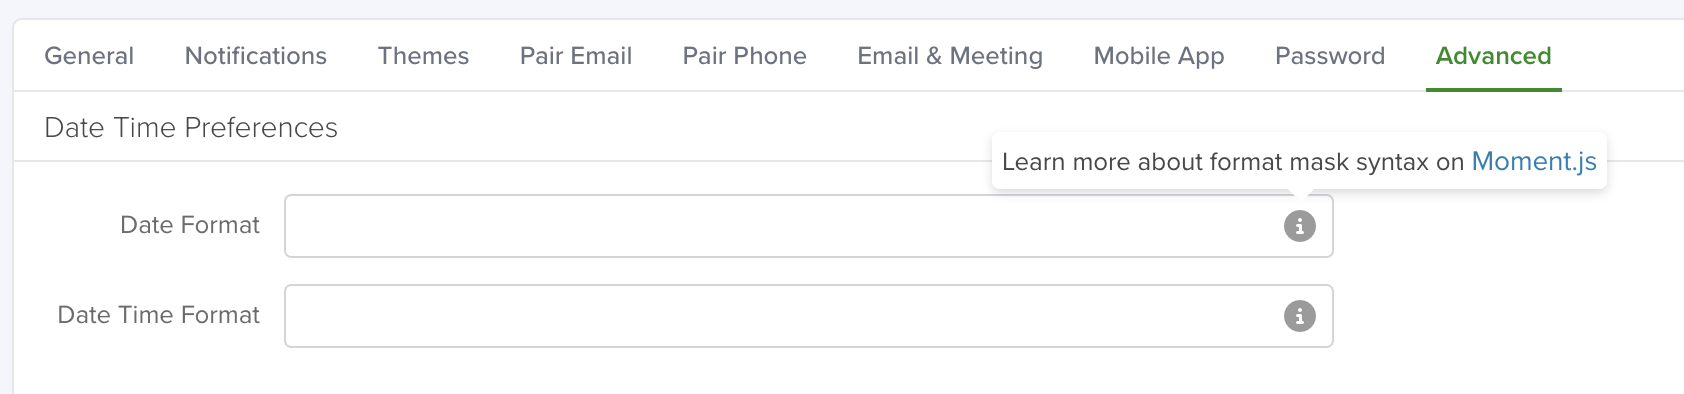Click the Date Time Preferences heading
Image resolution: width=1684 pixels, height=394 pixels.
(191, 128)
